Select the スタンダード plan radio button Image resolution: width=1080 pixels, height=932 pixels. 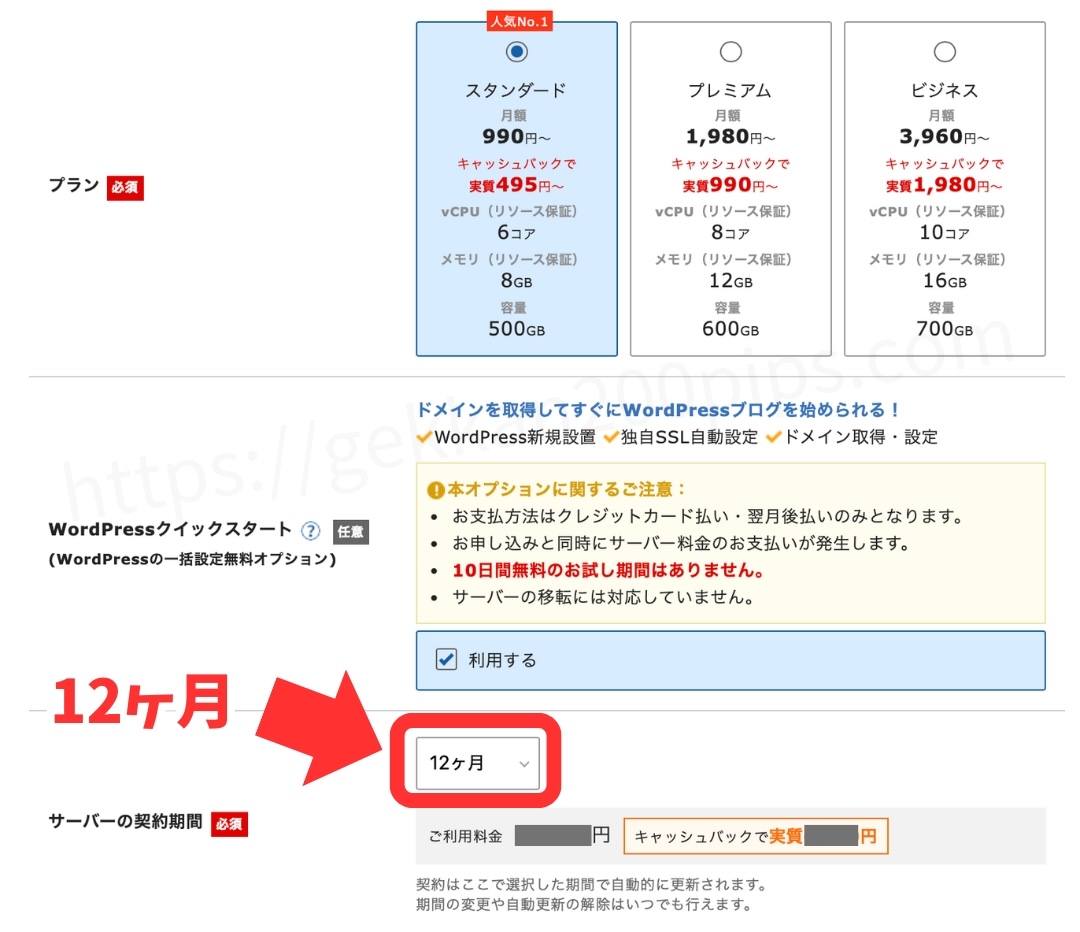[517, 52]
